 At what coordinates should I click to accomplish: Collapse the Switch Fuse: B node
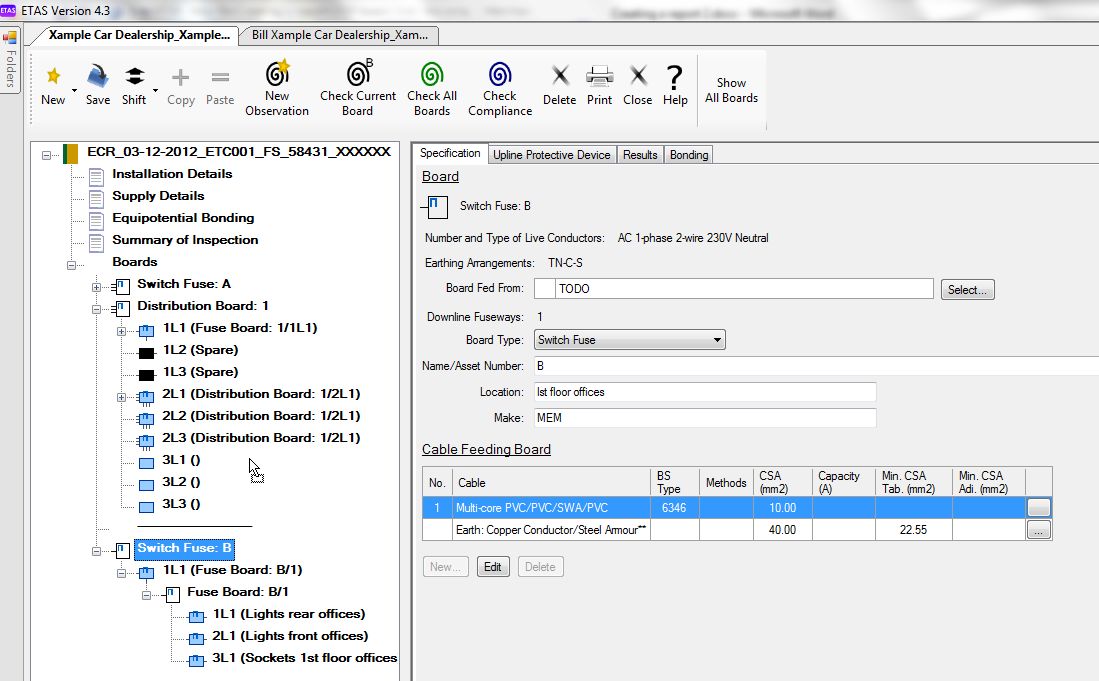(96, 551)
